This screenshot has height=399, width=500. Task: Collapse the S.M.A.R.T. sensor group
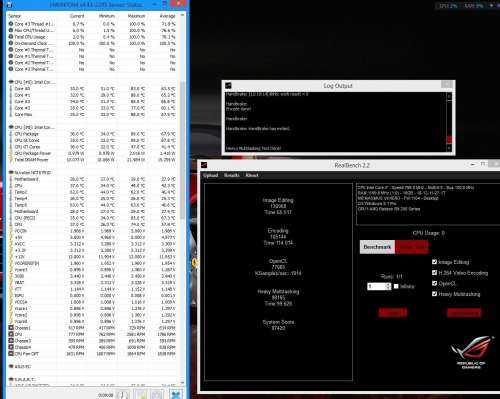pyautogui.click(x=11, y=380)
